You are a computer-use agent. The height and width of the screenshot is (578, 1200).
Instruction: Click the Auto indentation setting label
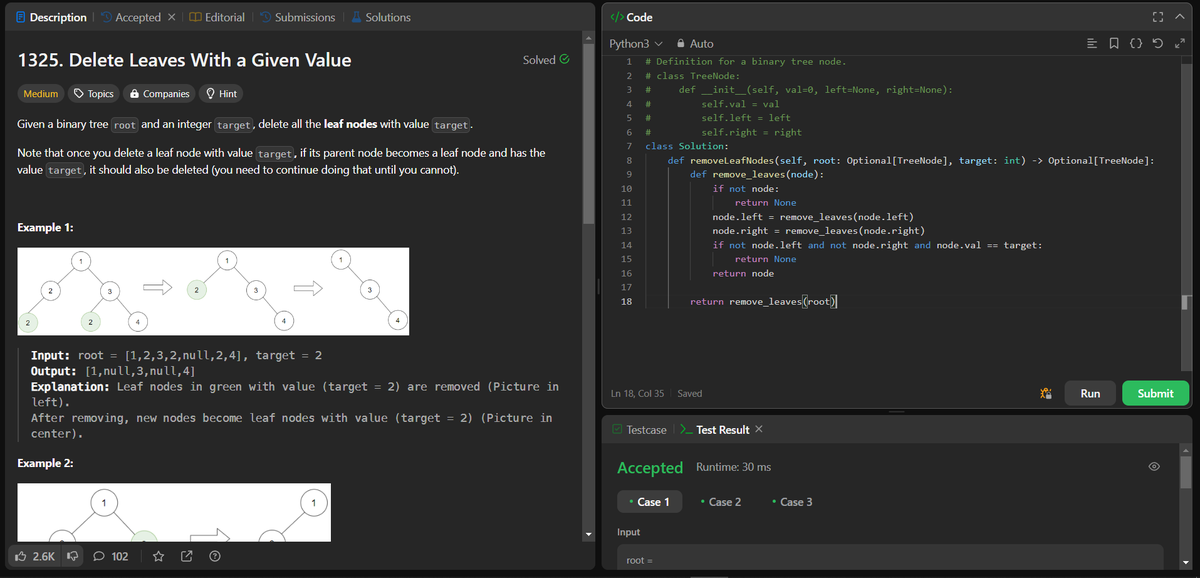pyautogui.click(x=701, y=44)
